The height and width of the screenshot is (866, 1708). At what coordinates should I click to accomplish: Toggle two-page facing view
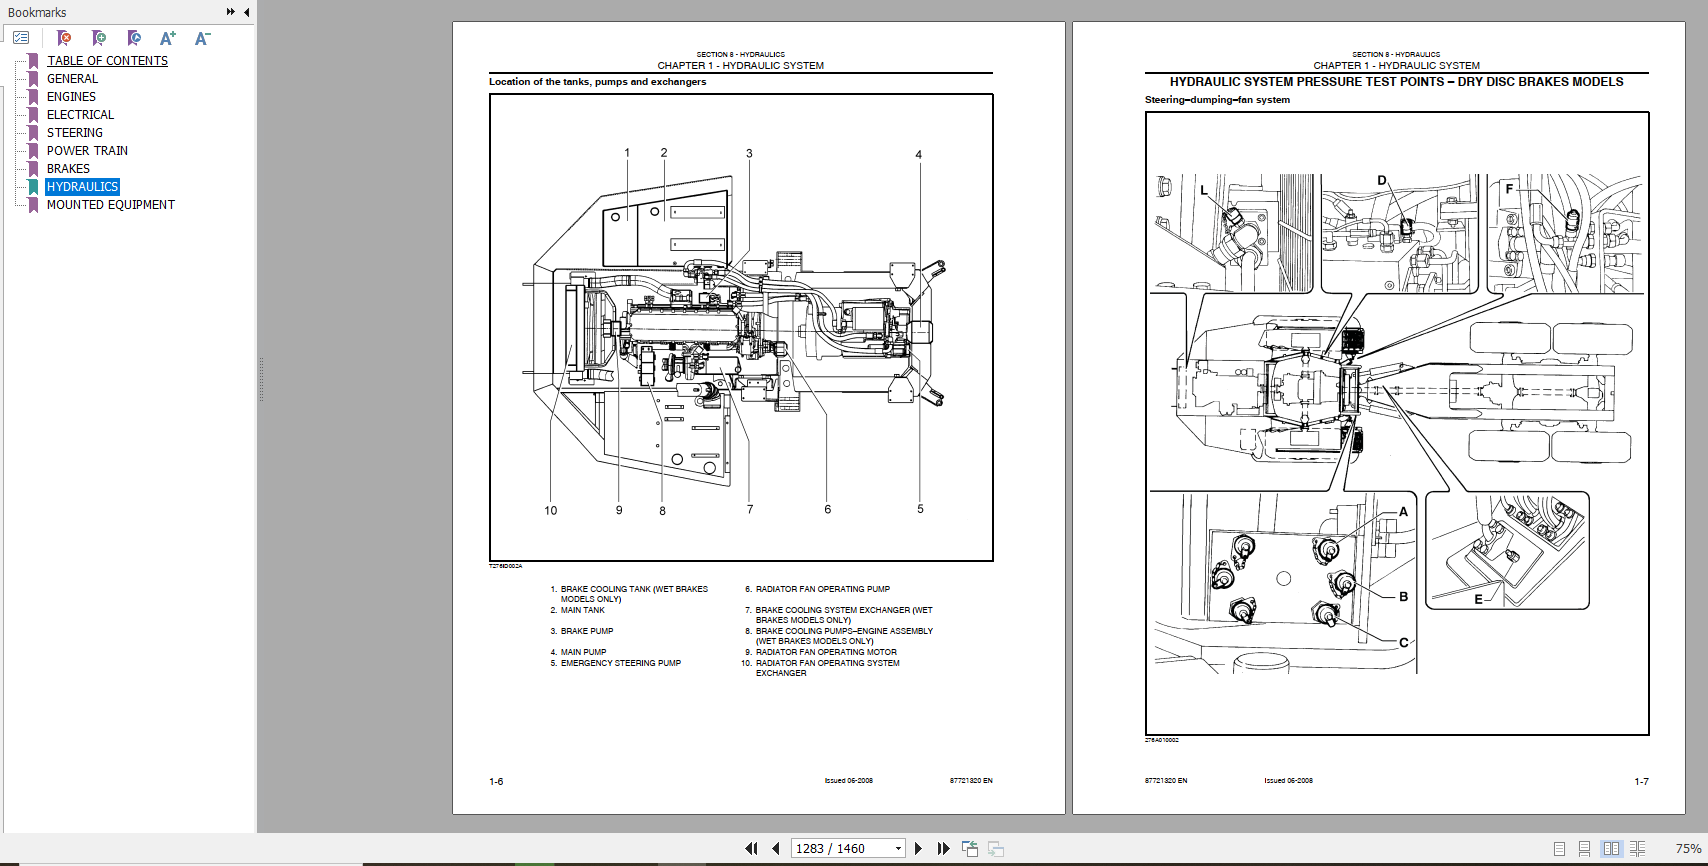click(x=1610, y=848)
